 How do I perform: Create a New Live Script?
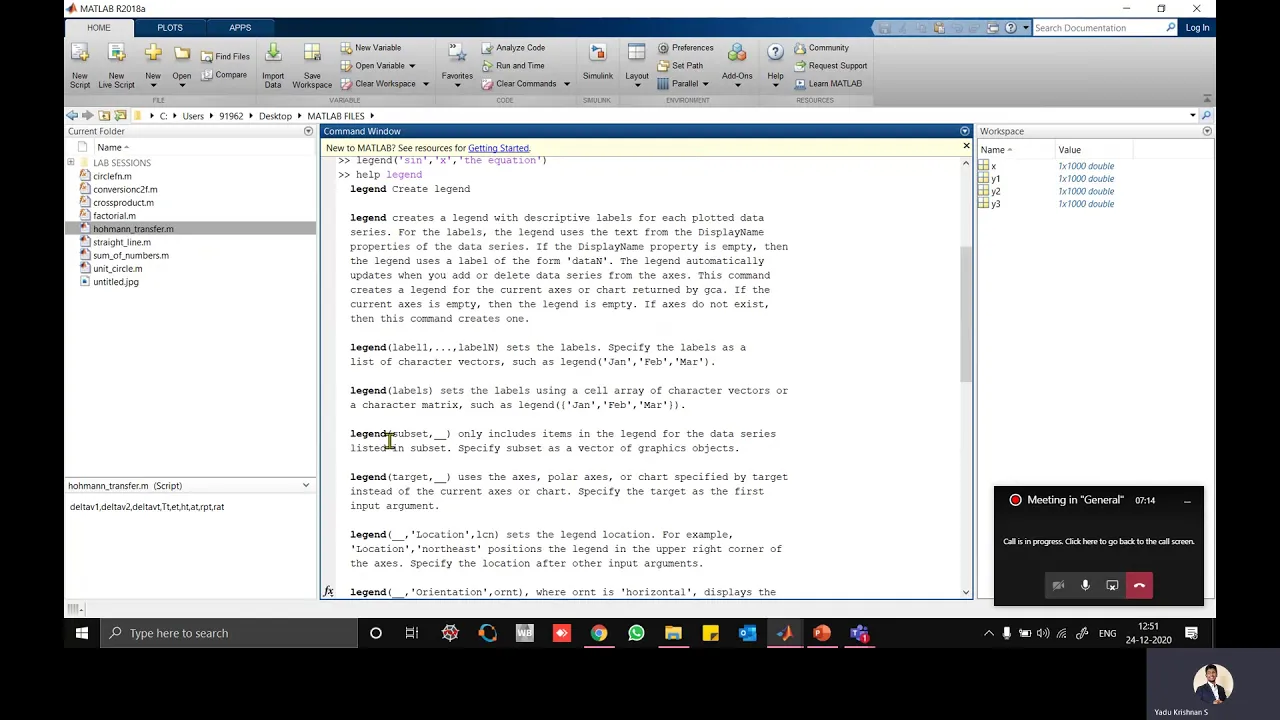click(116, 64)
